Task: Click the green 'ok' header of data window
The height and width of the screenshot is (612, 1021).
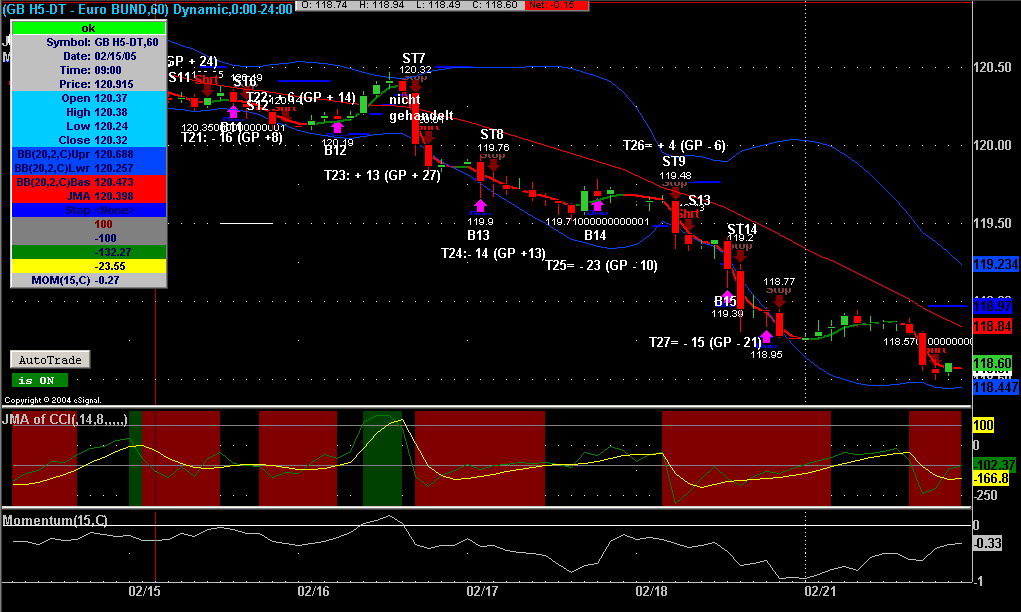Action: click(89, 28)
